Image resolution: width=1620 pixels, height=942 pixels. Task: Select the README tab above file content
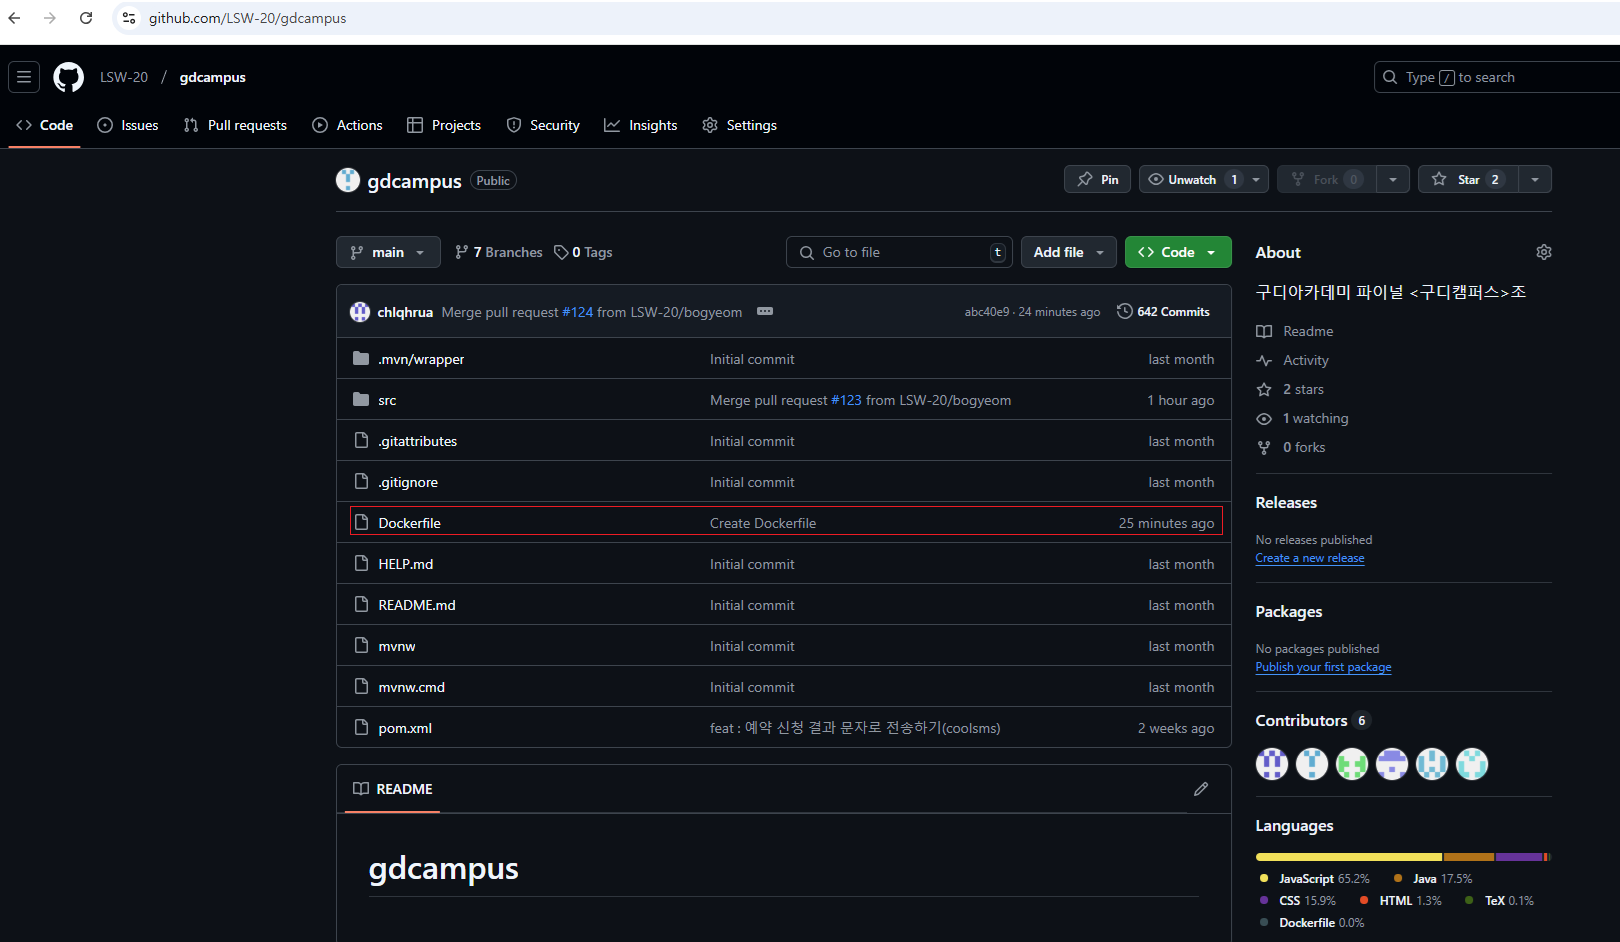(393, 789)
